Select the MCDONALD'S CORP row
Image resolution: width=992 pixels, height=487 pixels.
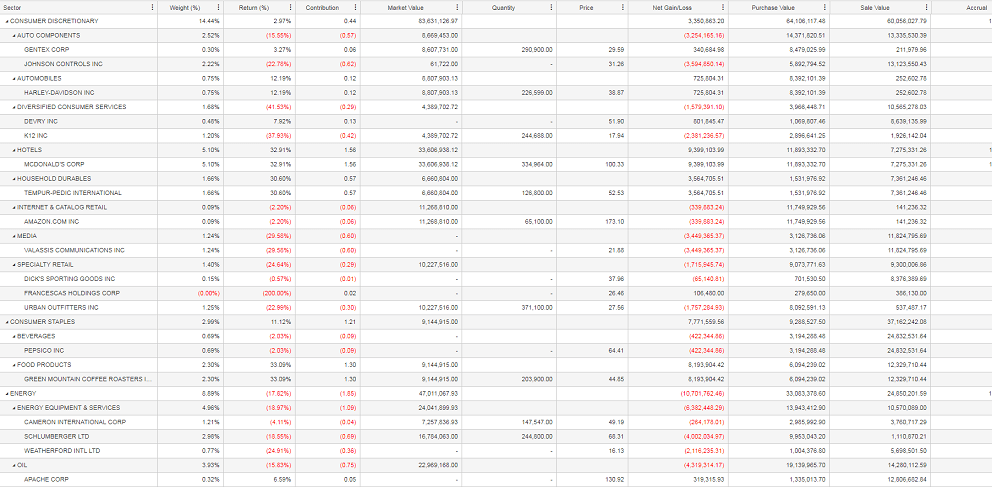coord(496,164)
